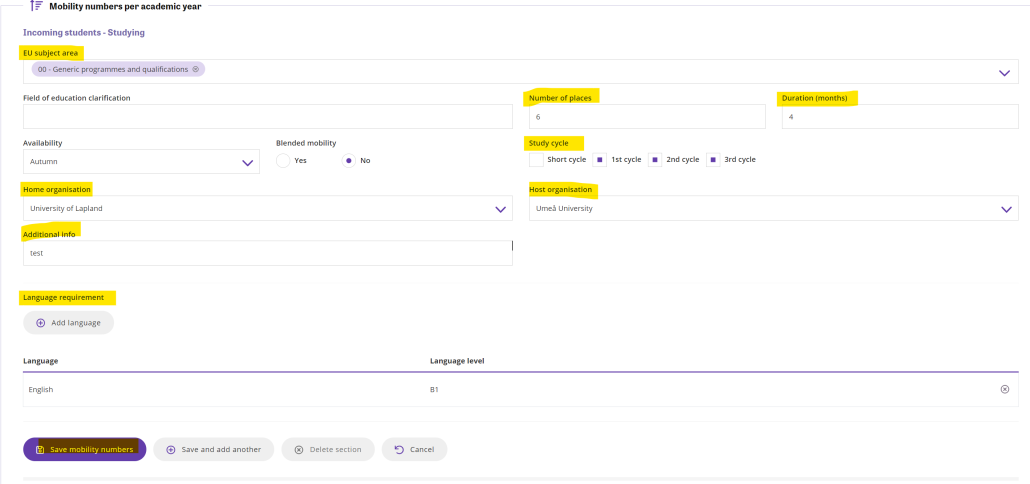The width and height of the screenshot is (1030, 484).
Task: Uncheck the 1st cycle checkbox
Action: point(600,160)
